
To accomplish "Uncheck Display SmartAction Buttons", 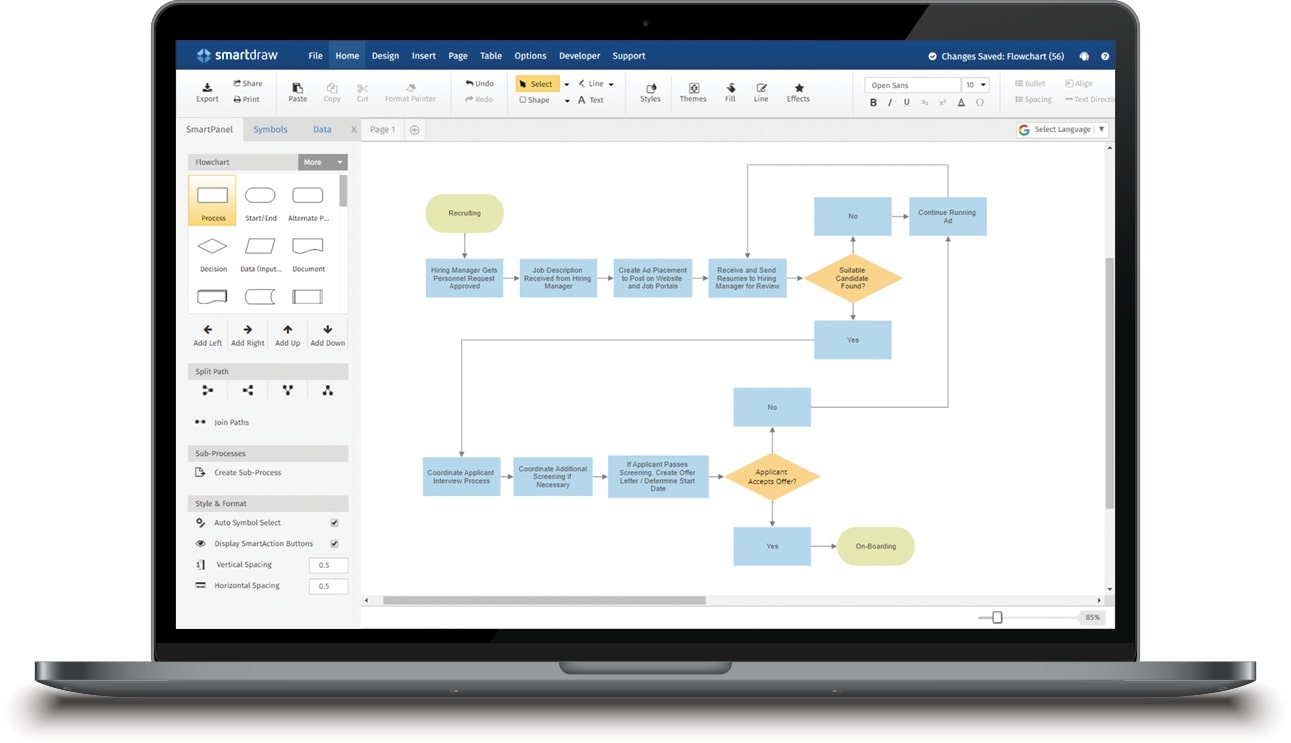I will [x=334, y=543].
